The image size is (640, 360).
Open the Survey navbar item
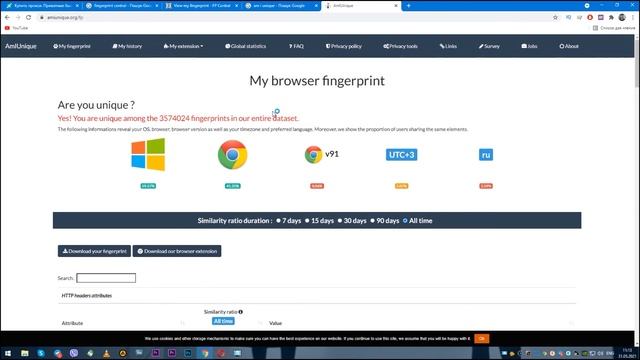(x=489, y=46)
